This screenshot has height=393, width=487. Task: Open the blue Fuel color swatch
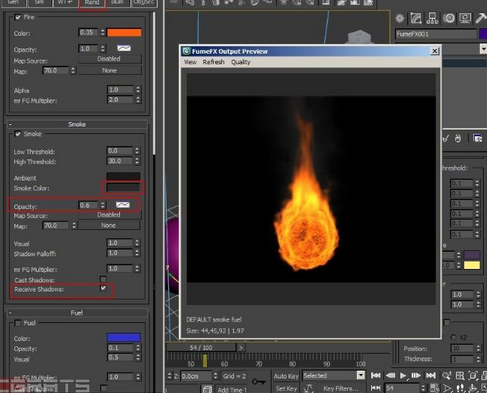coord(124,337)
